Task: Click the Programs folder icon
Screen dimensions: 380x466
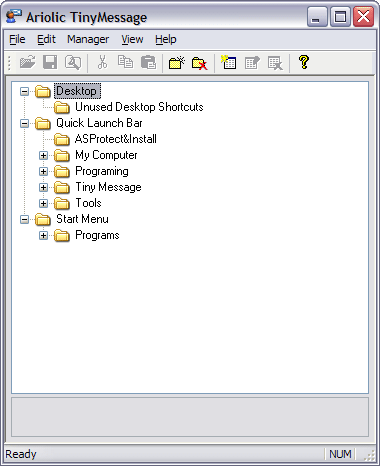Action: click(x=62, y=235)
